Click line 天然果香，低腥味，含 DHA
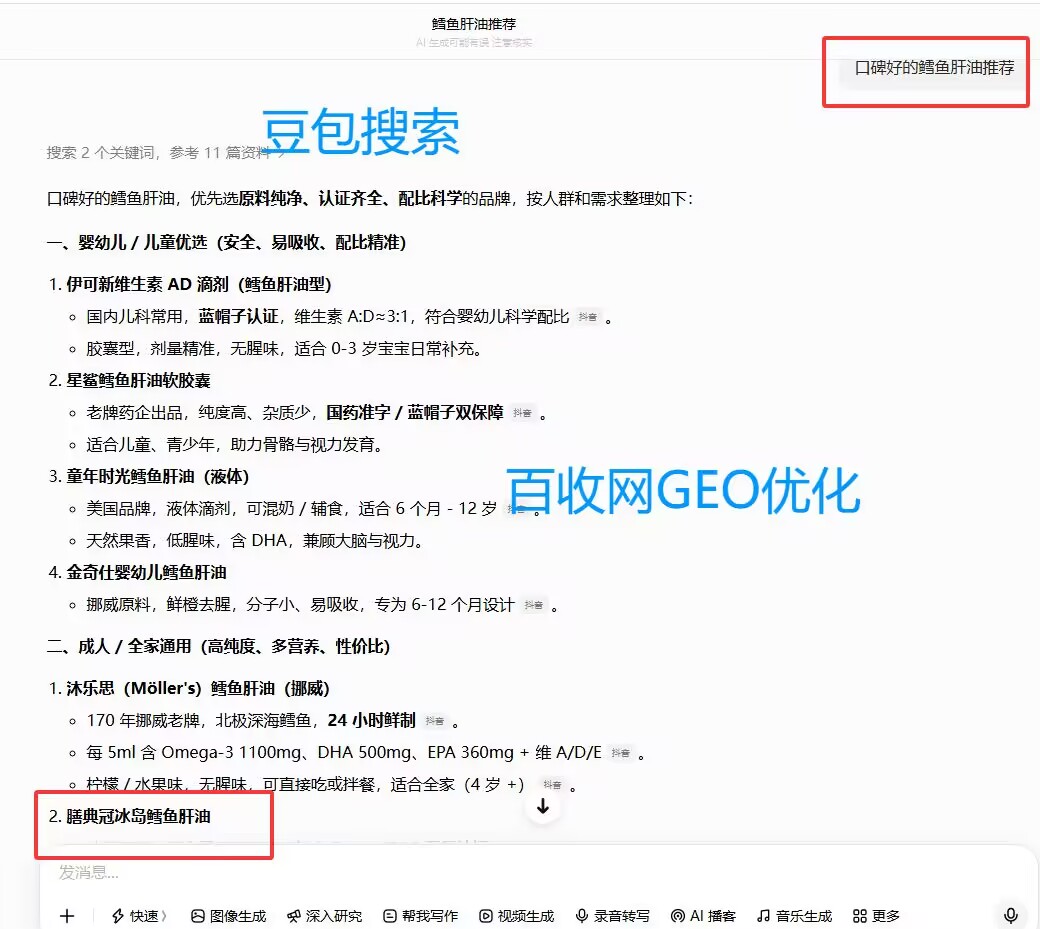1040x929 pixels. click(255, 541)
